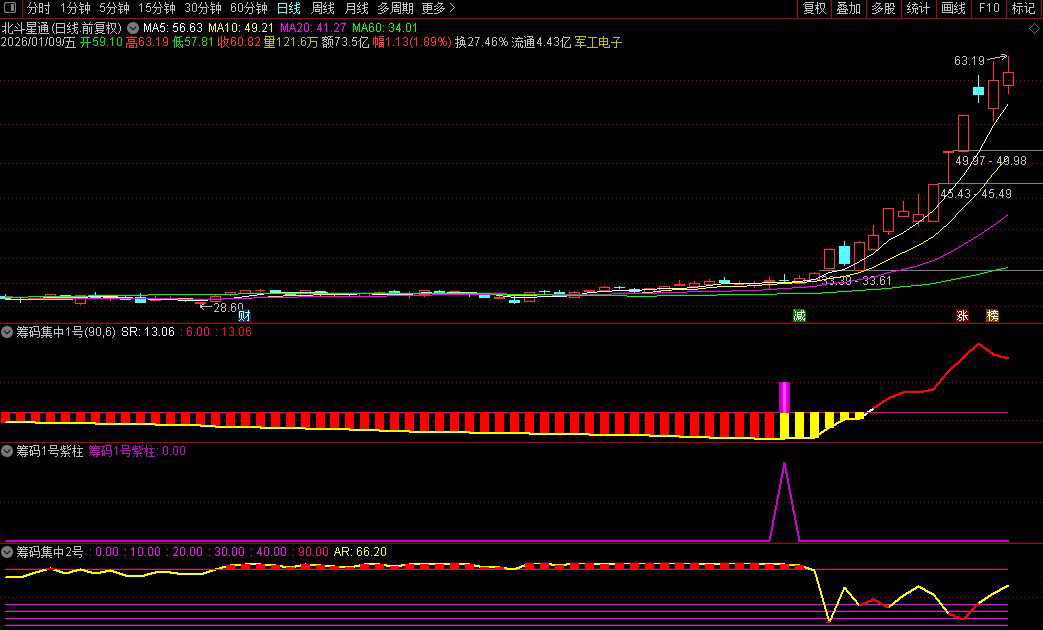The height and width of the screenshot is (630, 1043).
Task: Expand the 筹码1号紫柱 indicator menu
Action: point(7,450)
